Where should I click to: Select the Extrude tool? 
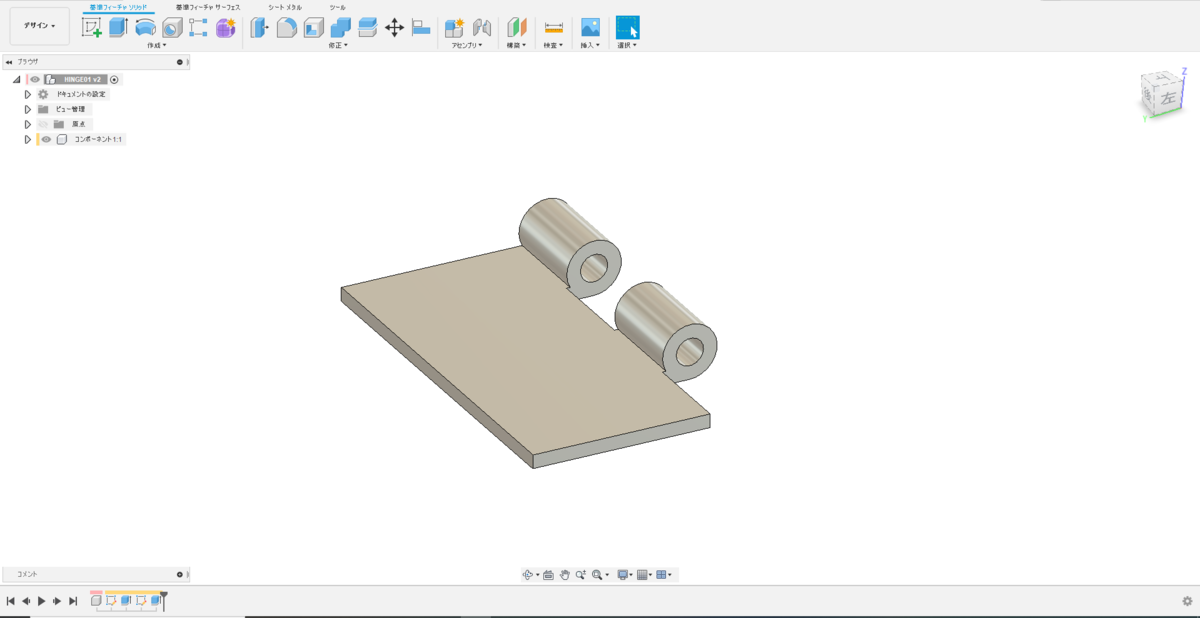pyautogui.click(x=118, y=28)
